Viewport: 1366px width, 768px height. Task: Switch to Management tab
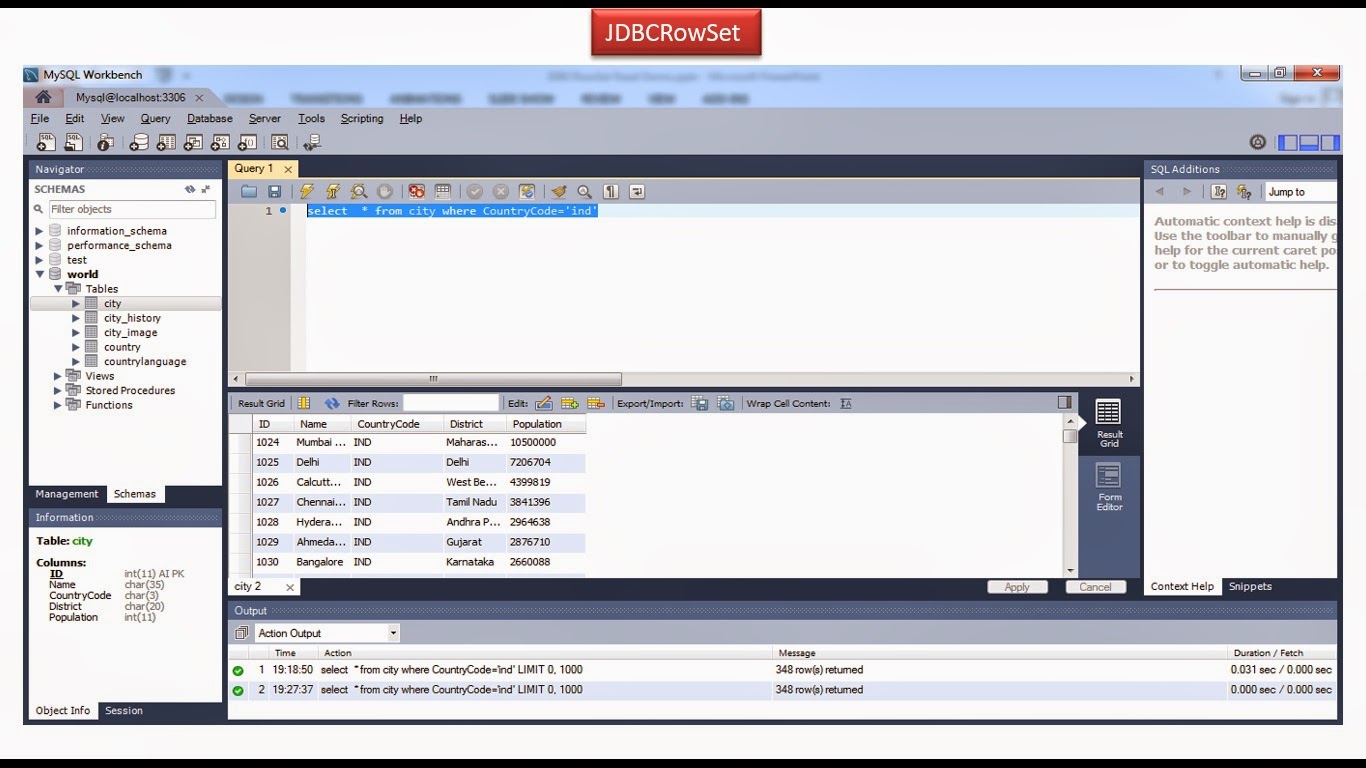[x=67, y=494]
